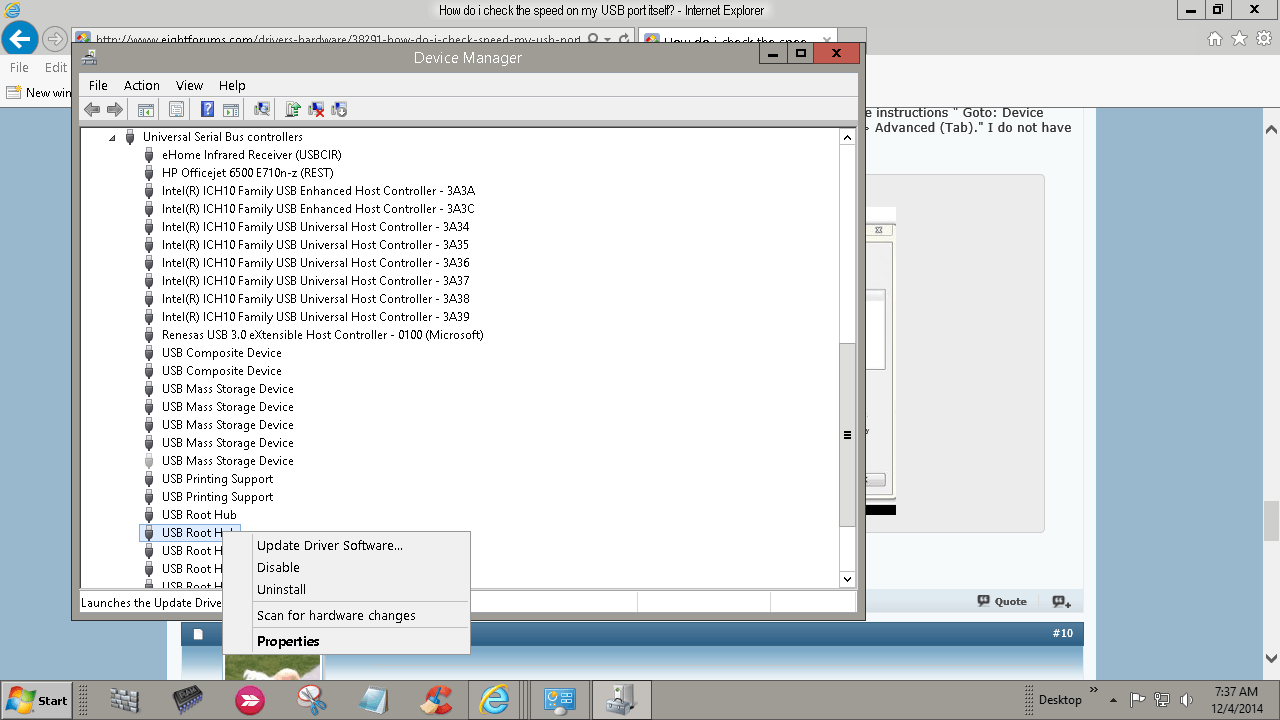Screen dimensions: 1280x720
Task: Toggle the Show/Hide Console Tree toolbar icon
Action: (x=146, y=109)
